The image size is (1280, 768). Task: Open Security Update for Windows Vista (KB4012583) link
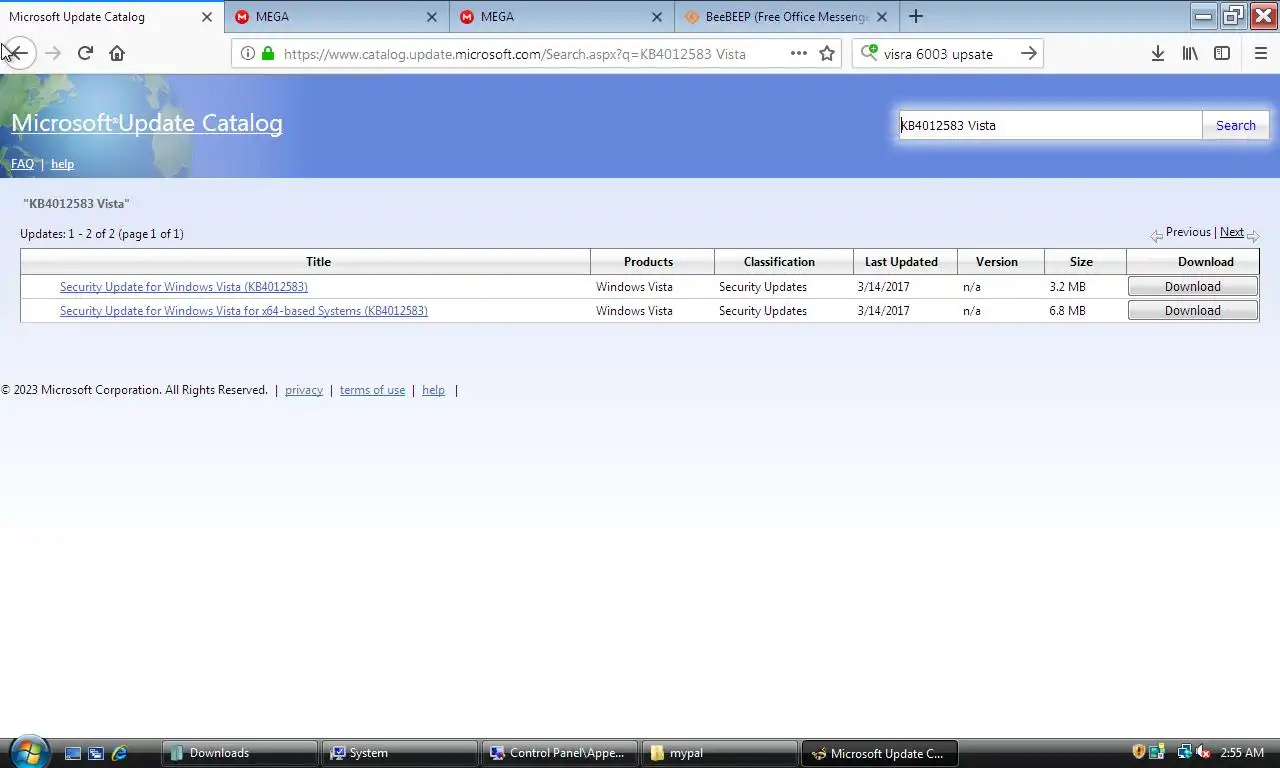point(184,287)
